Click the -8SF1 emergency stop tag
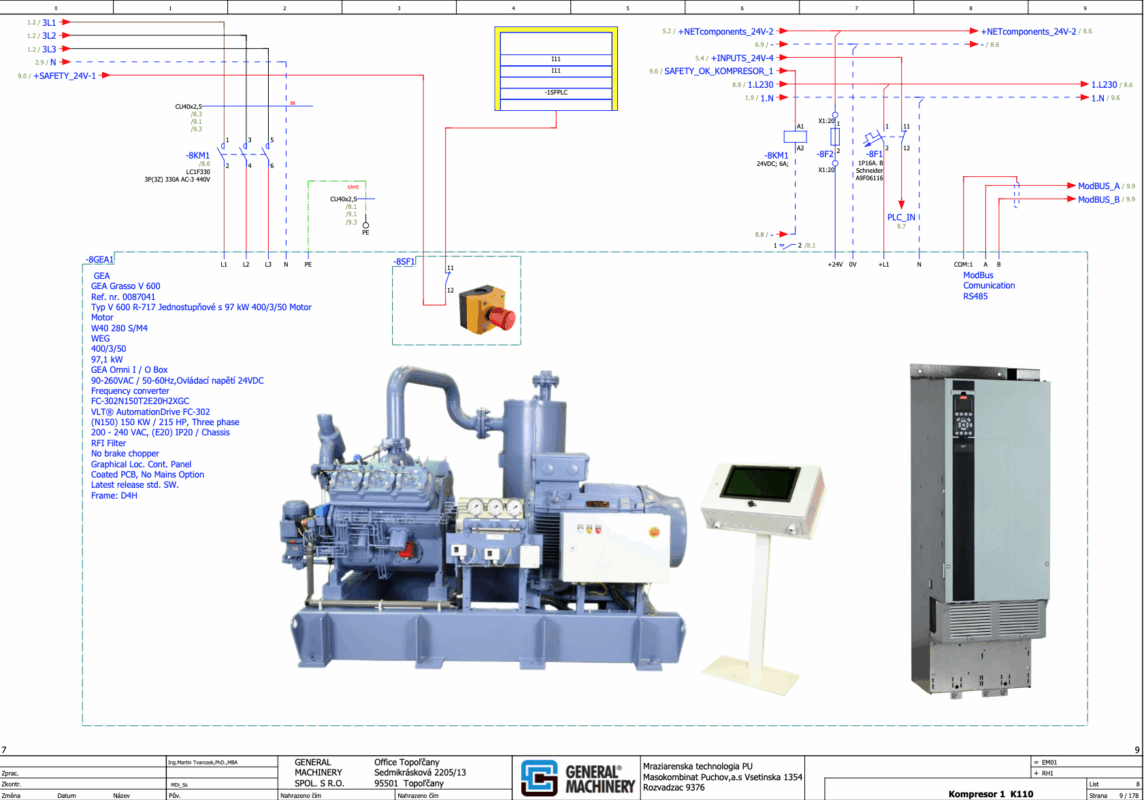This screenshot has width=1144, height=800. click(x=404, y=262)
